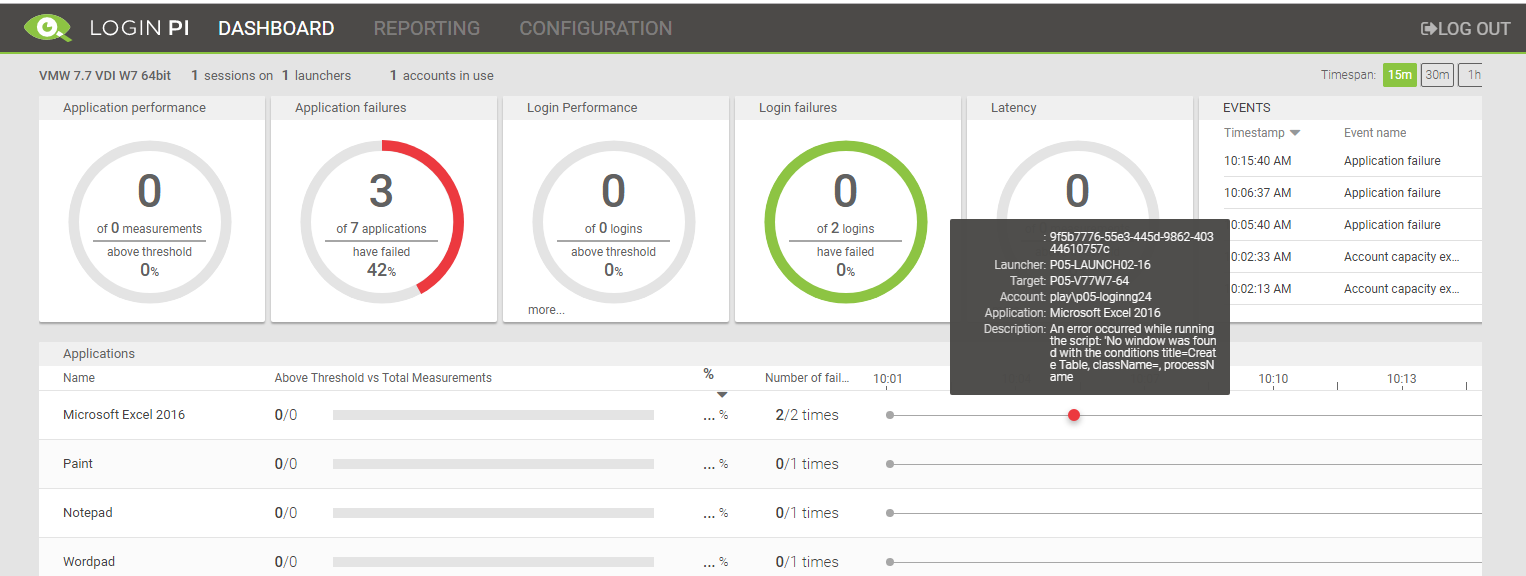Open the 0:02:13 Account capacity event

point(1355,289)
